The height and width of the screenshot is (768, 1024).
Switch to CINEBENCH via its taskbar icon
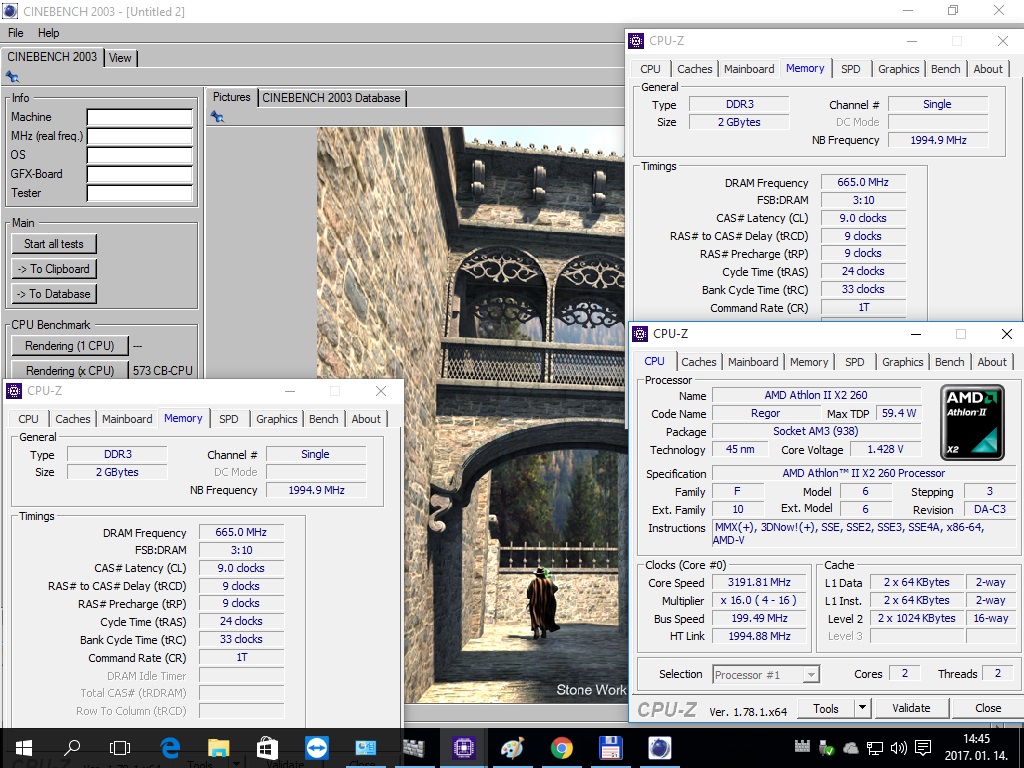(660, 748)
